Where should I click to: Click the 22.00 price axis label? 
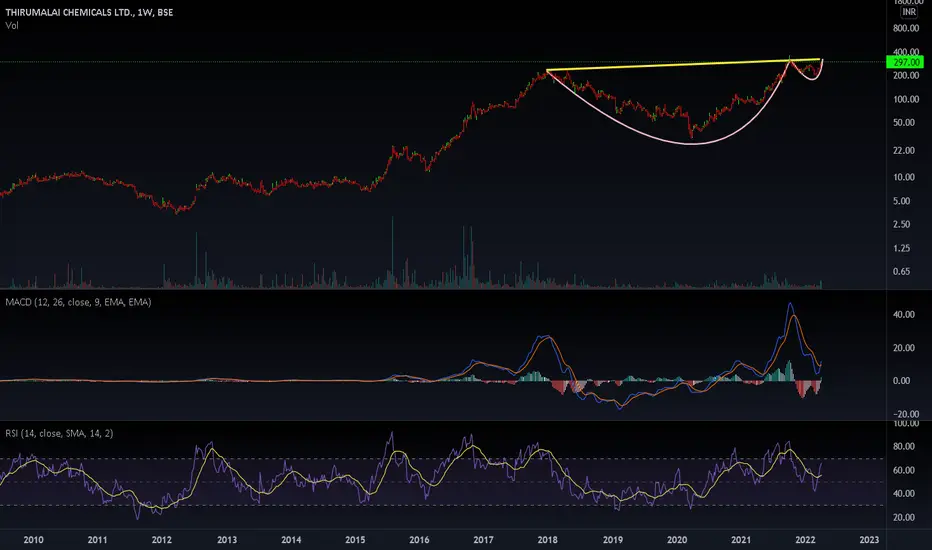point(903,150)
